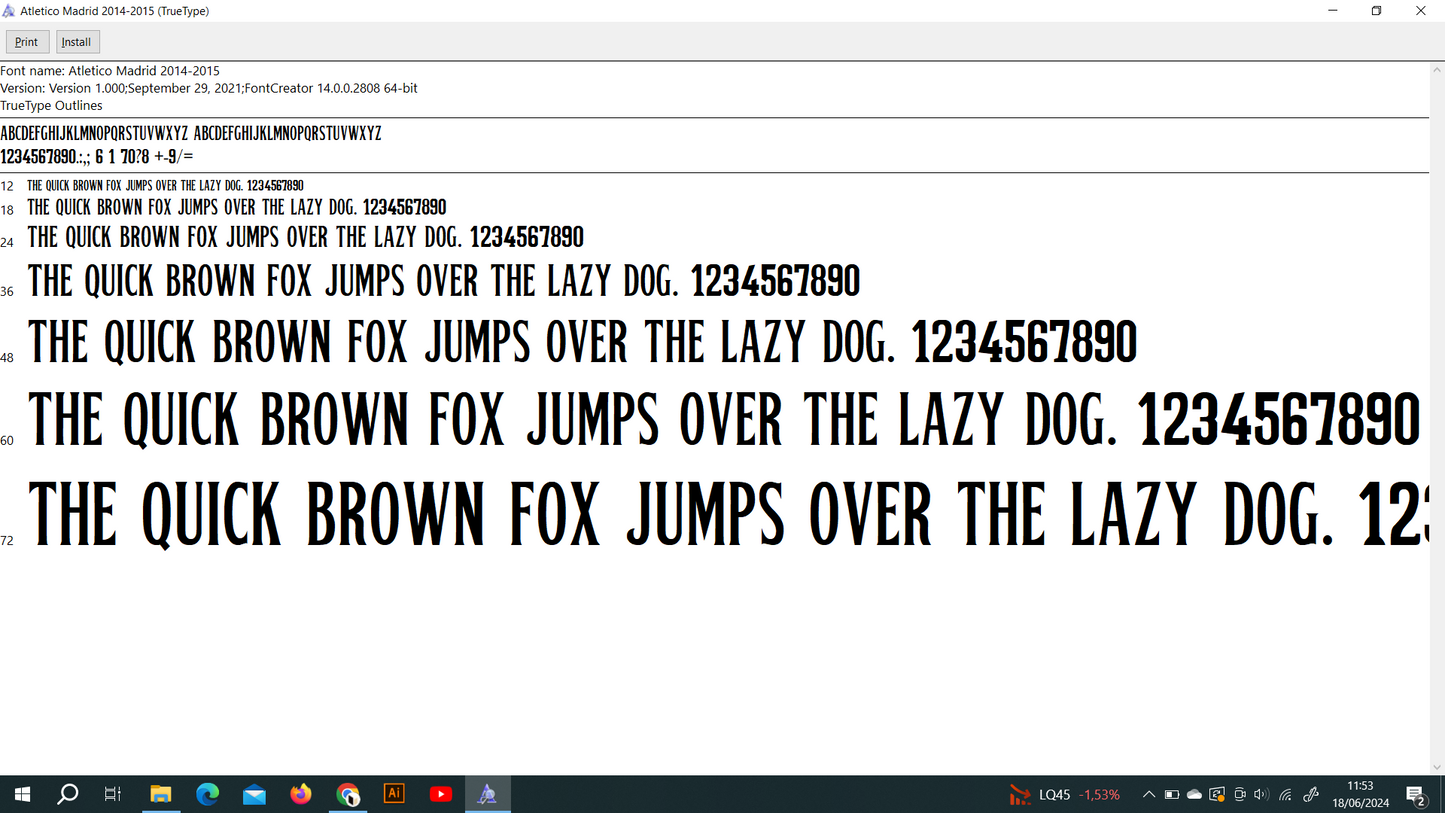The image size is (1445, 813).
Task: Click the Print button
Action: point(27,42)
